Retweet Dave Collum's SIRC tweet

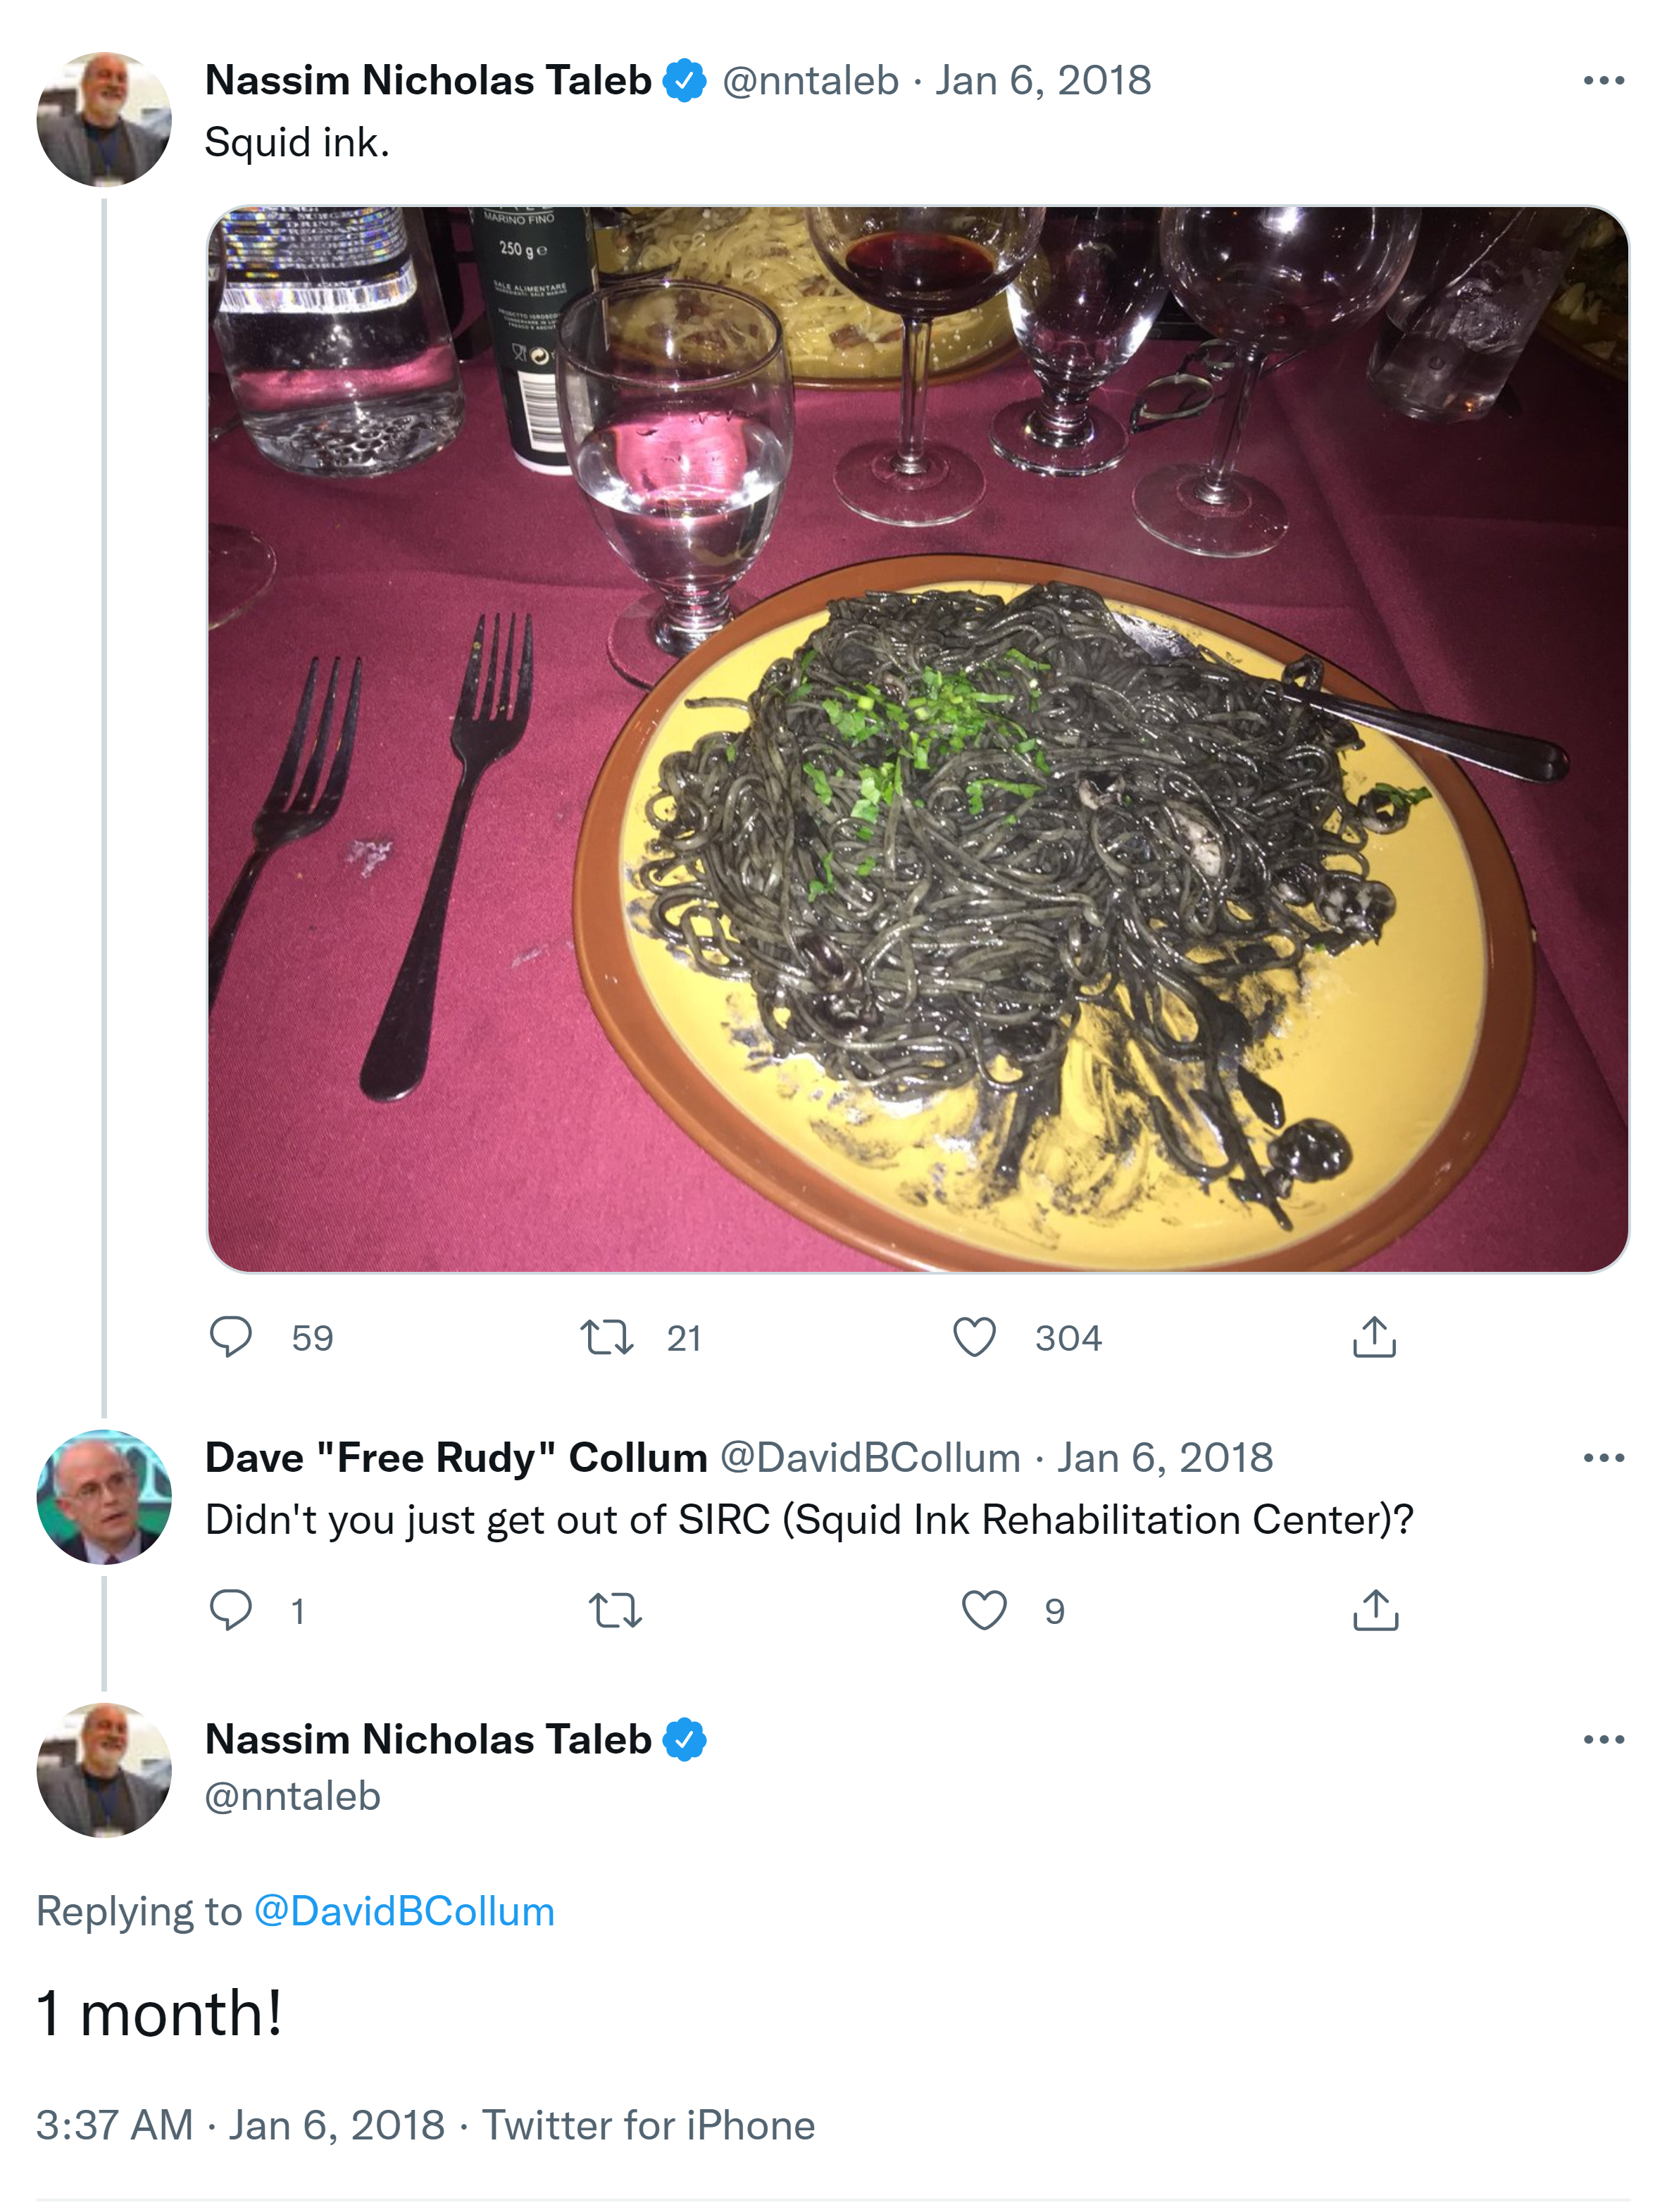615,1610
